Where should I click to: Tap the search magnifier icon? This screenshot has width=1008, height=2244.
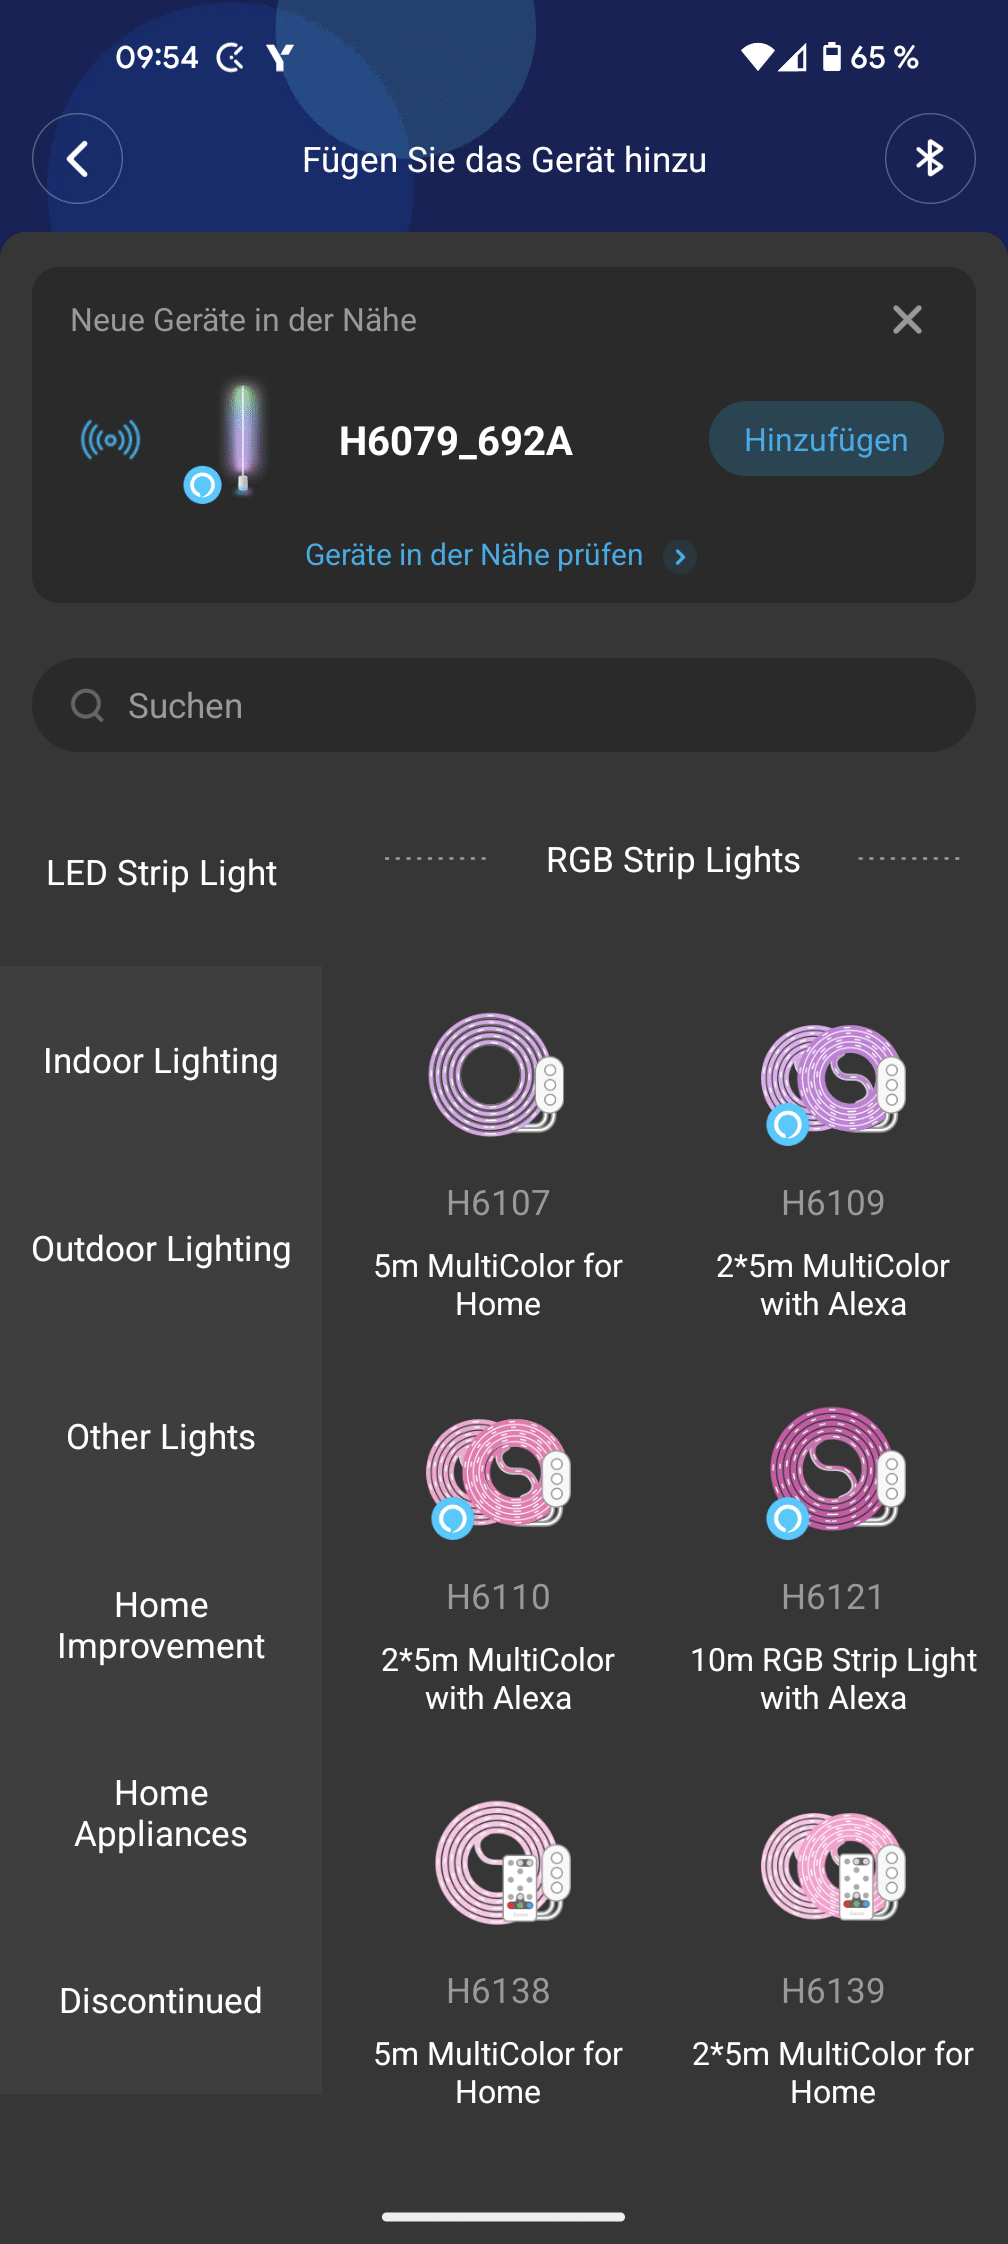click(x=88, y=706)
